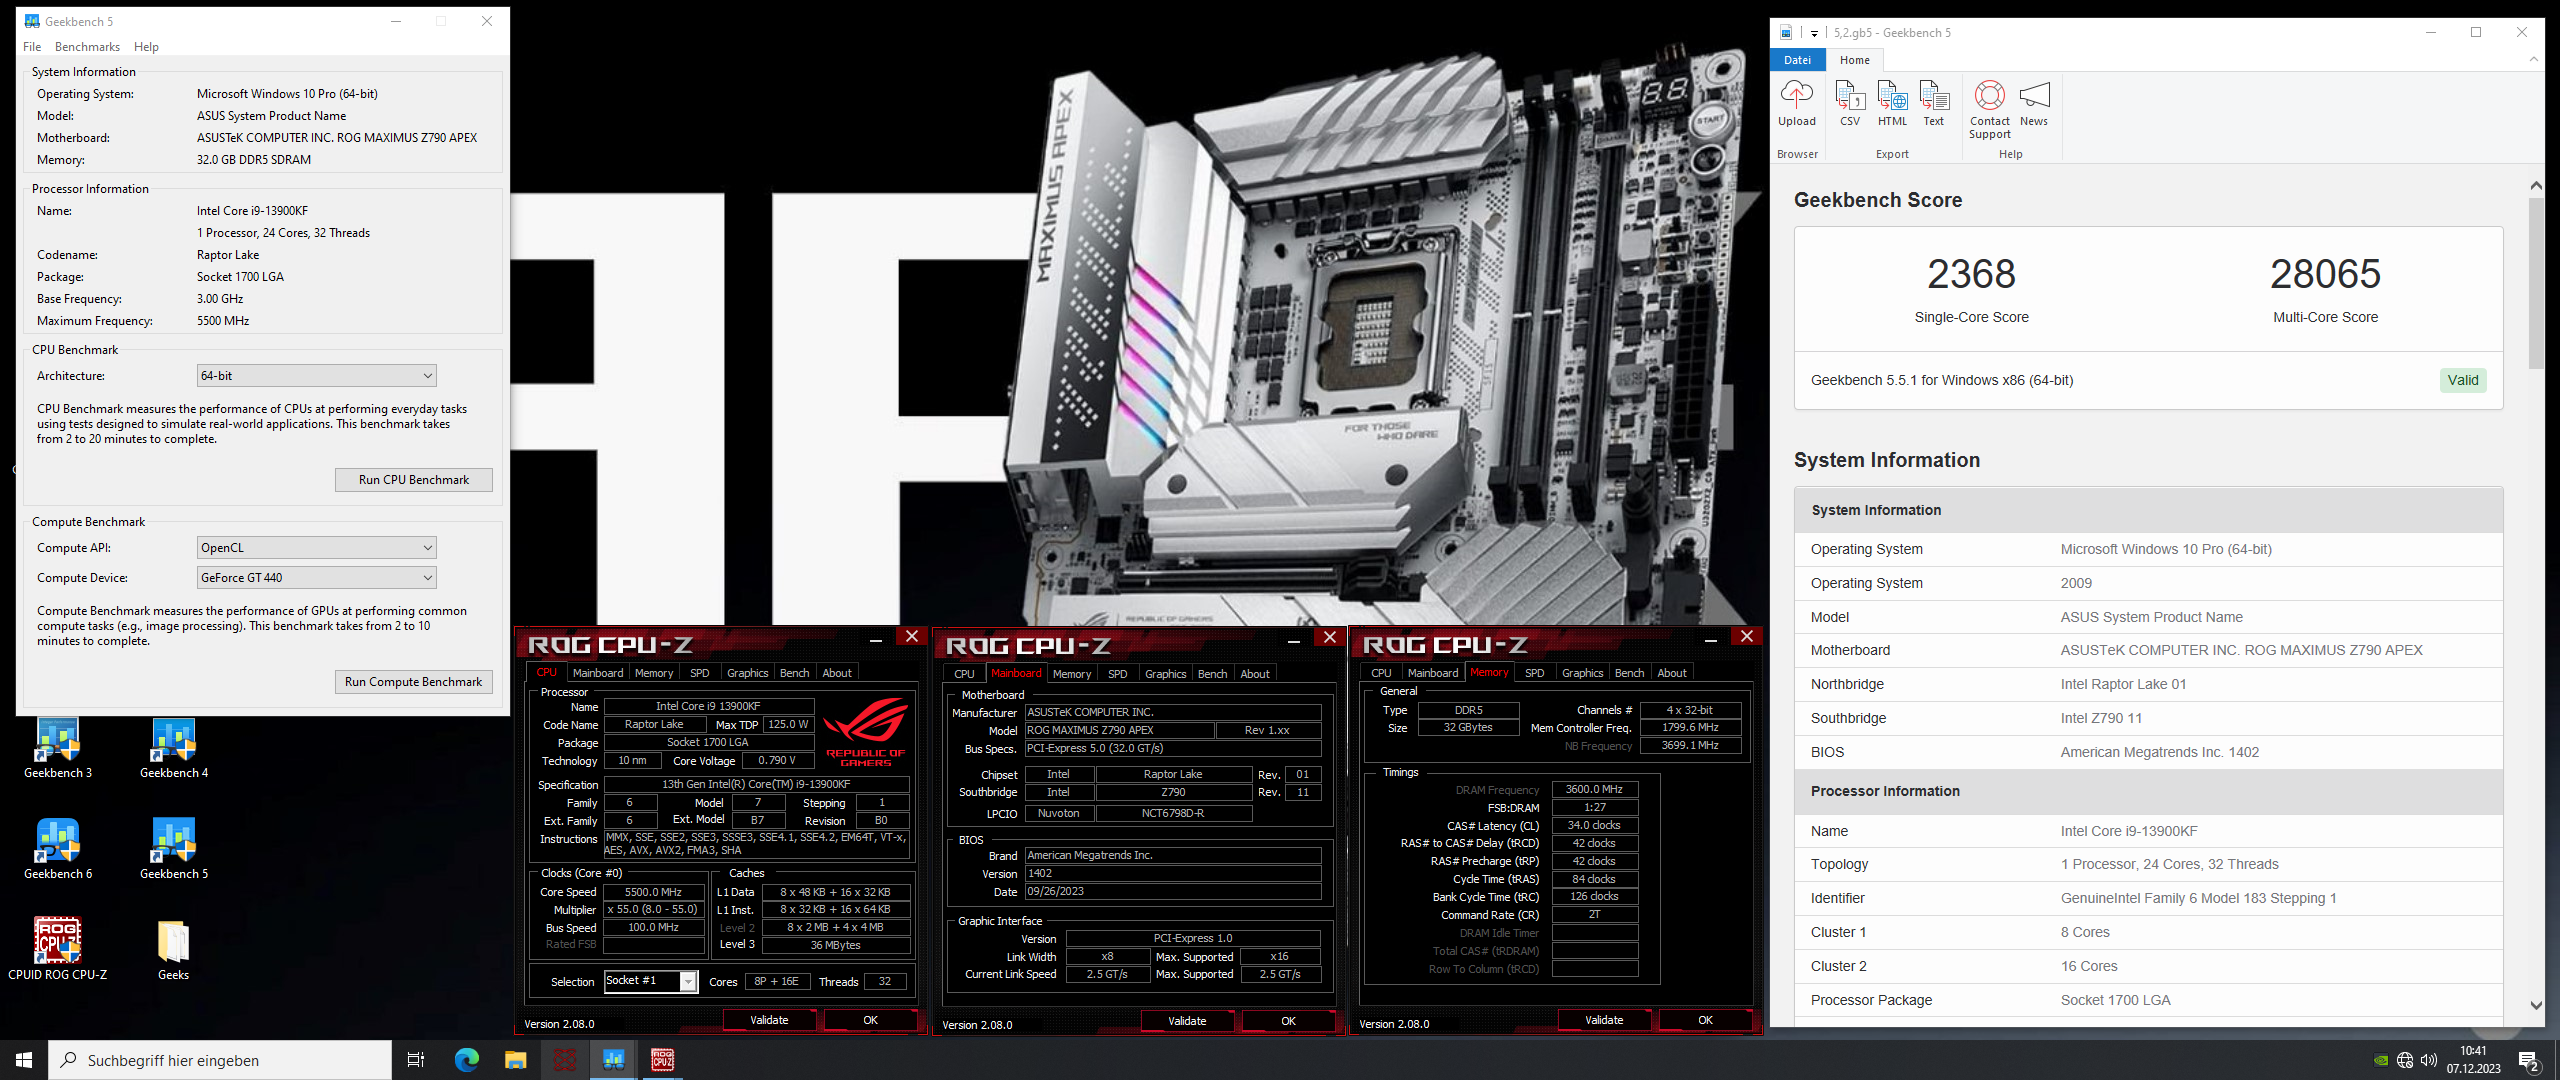
Task: Open the News ribbon icon
Action: tap(2034, 104)
